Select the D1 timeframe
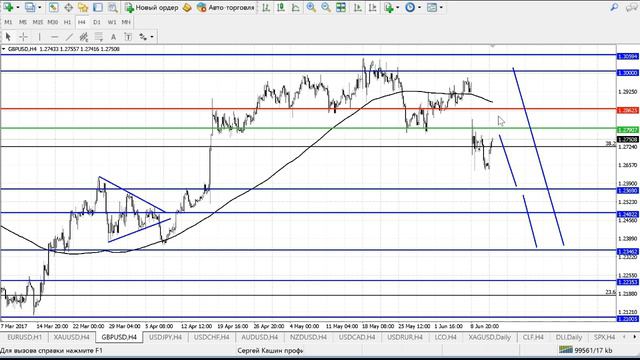 (97, 22)
